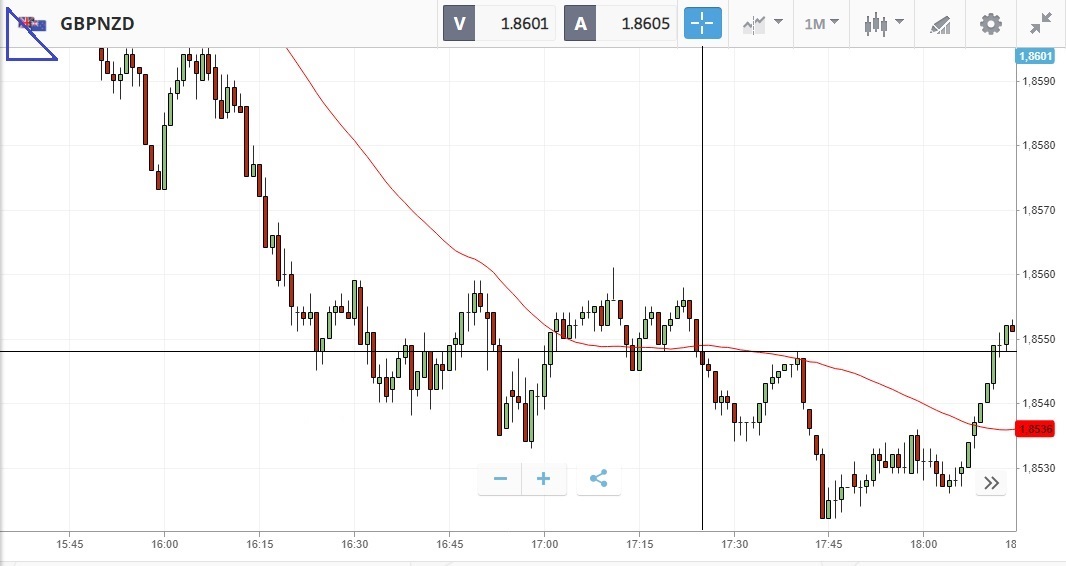Screen dimensions: 1066x566
Task: Click the share chart icon
Action: pos(598,479)
